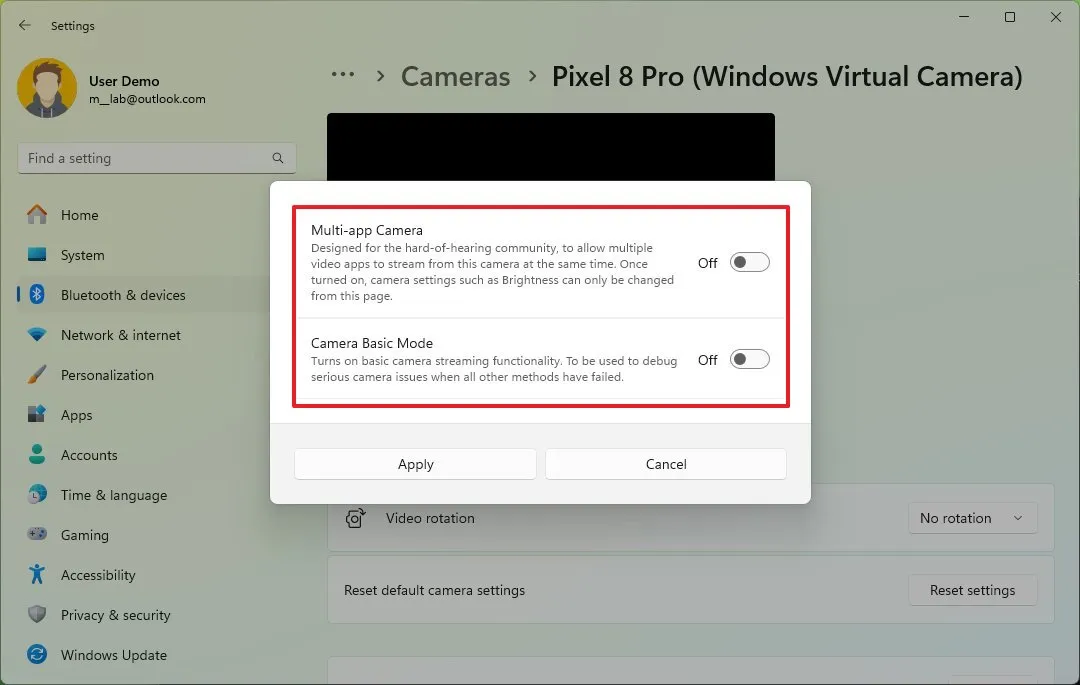Screen dimensions: 1080x685
Task: Click the System monitor icon
Action: pyautogui.click(x=37, y=255)
